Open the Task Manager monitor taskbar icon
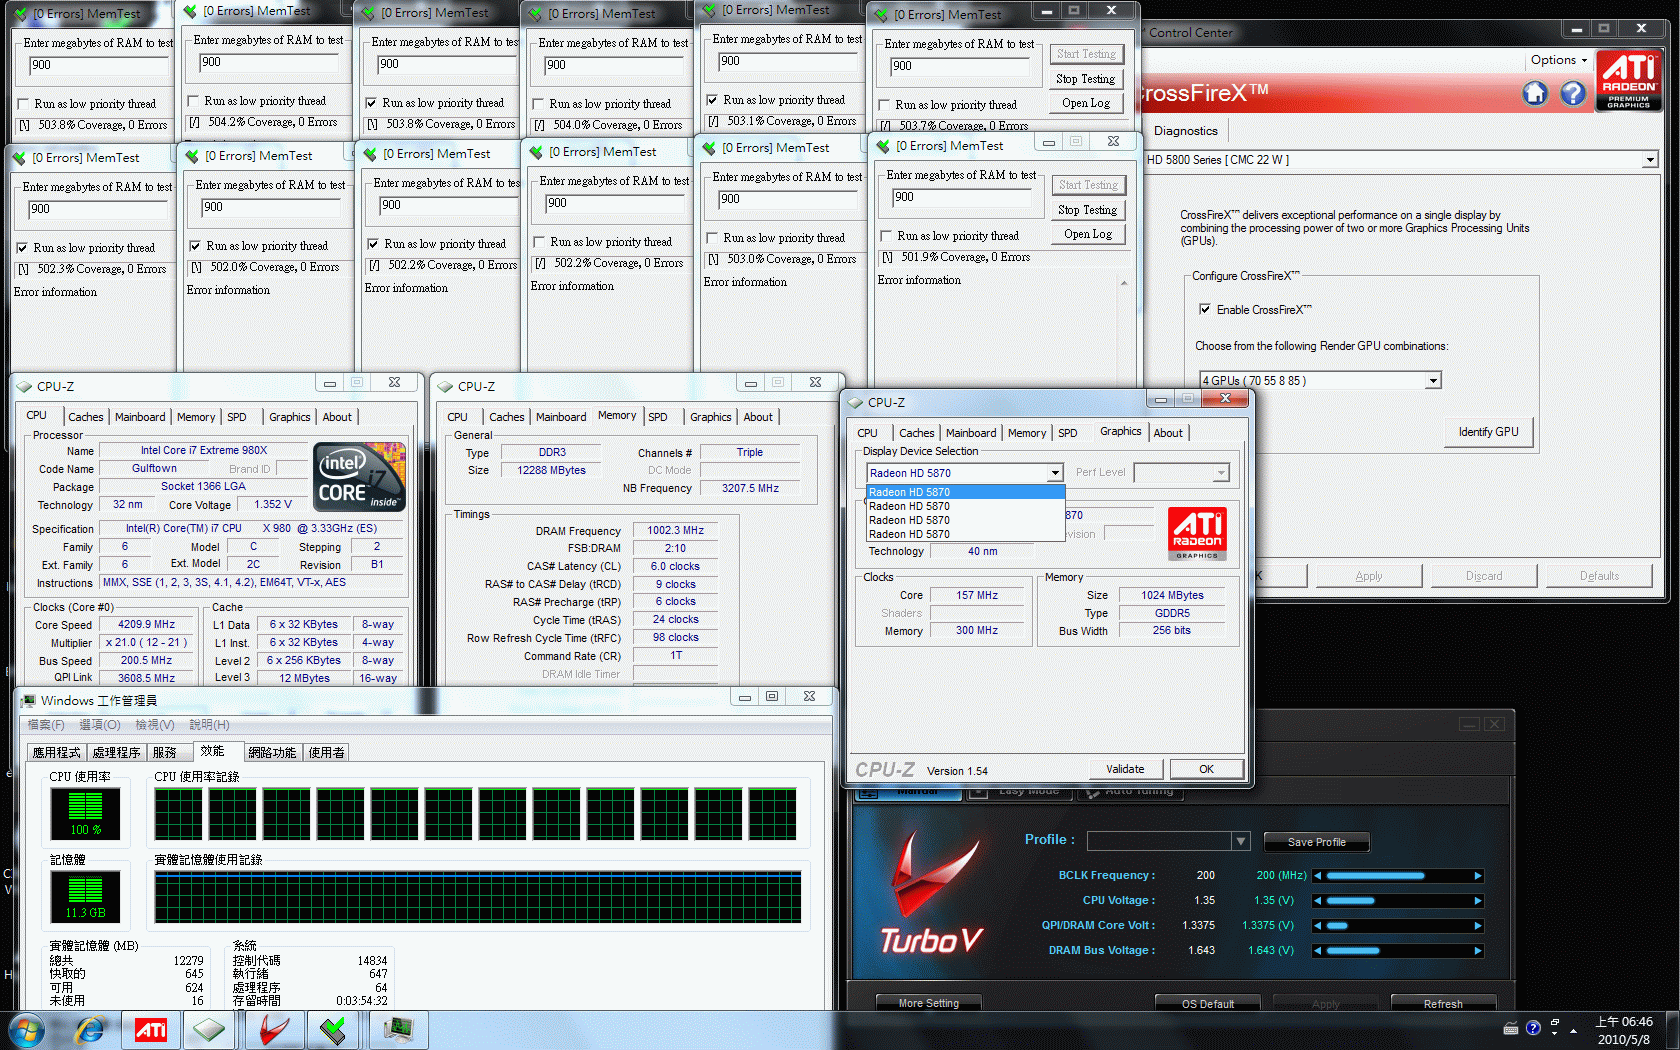The height and width of the screenshot is (1050, 1680). coord(398,1030)
